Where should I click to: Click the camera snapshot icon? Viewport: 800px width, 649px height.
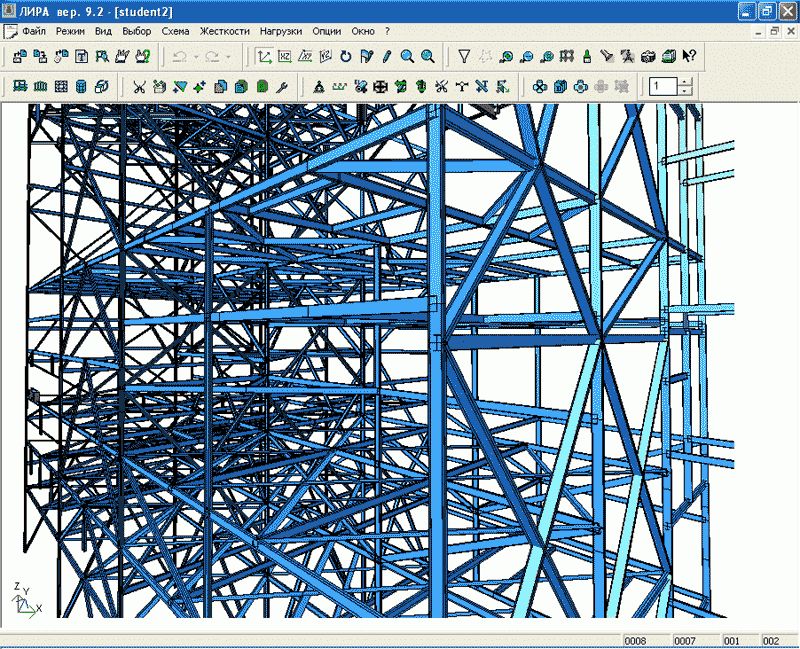[x=648, y=57]
